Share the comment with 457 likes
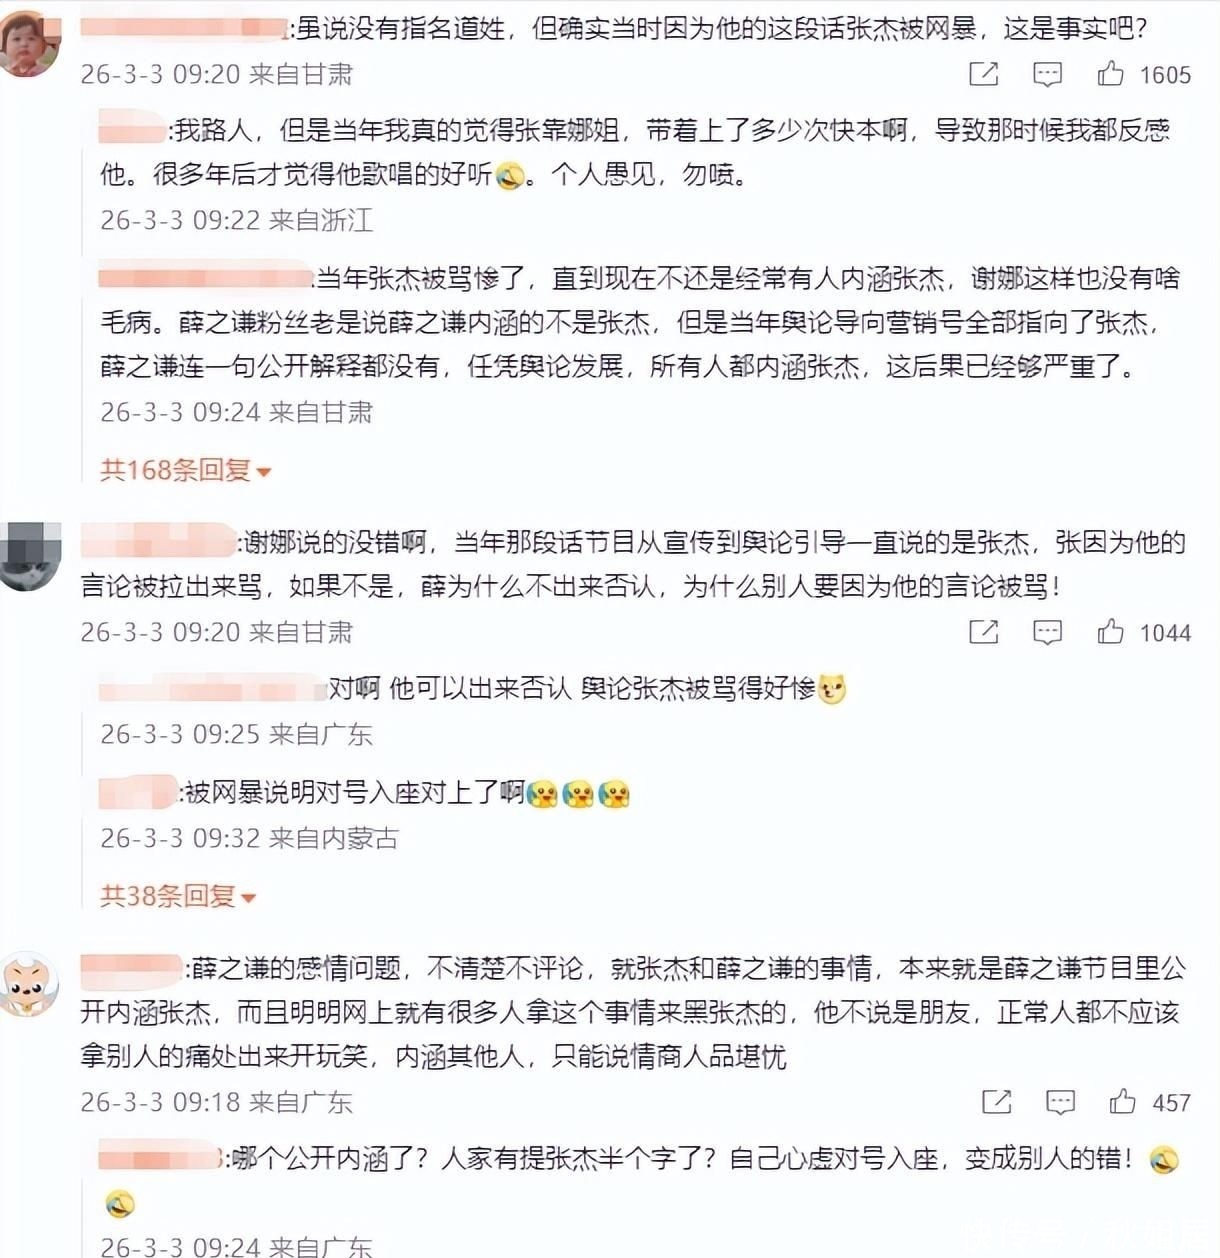The height and width of the screenshot is (1258, 1220). click(996, 1101)
